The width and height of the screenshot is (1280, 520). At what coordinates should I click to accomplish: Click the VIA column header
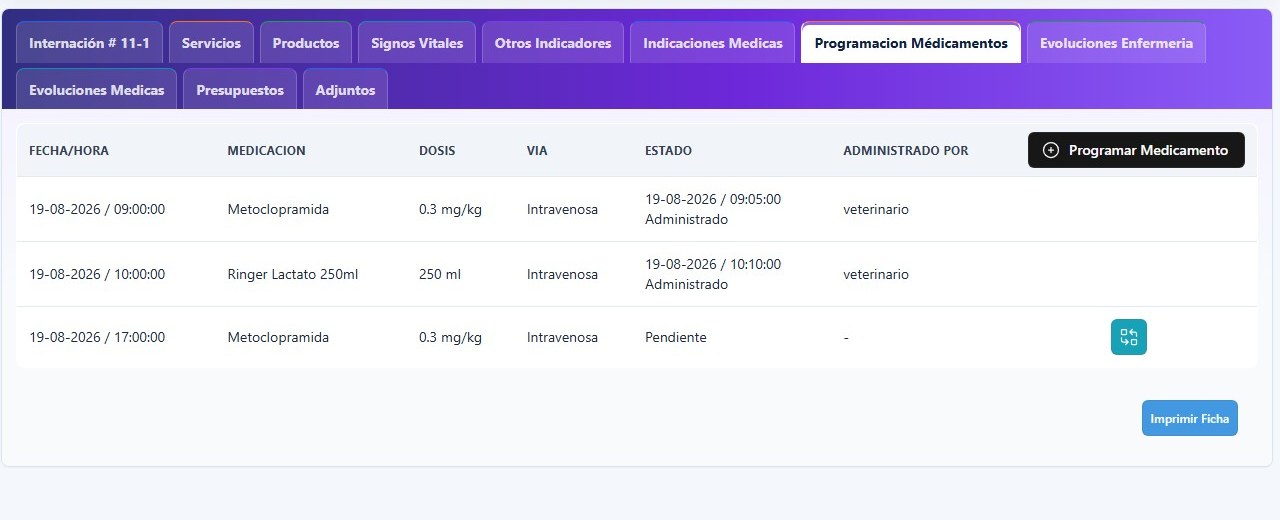coord(537,151)
